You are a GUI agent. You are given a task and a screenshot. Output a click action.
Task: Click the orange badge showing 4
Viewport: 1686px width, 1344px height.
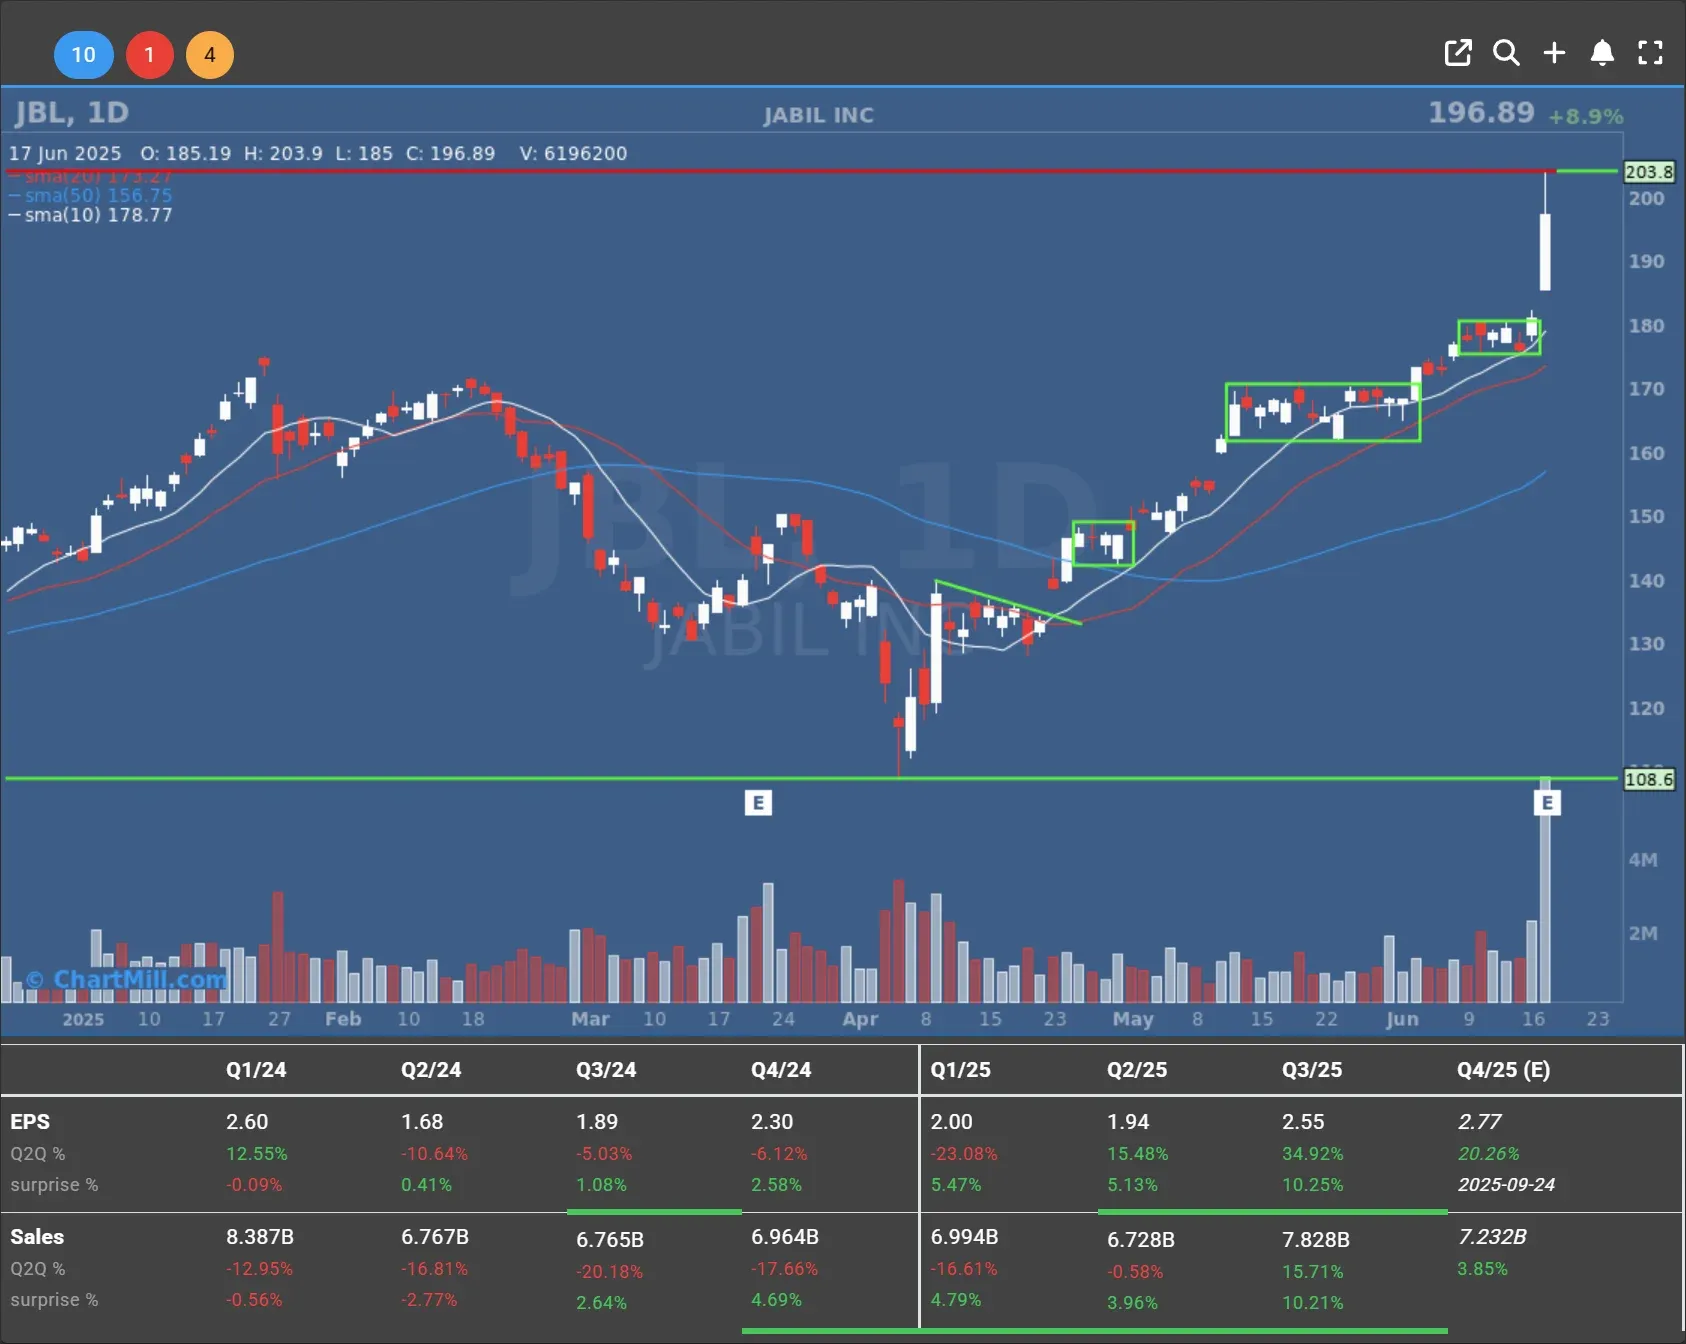210,54
